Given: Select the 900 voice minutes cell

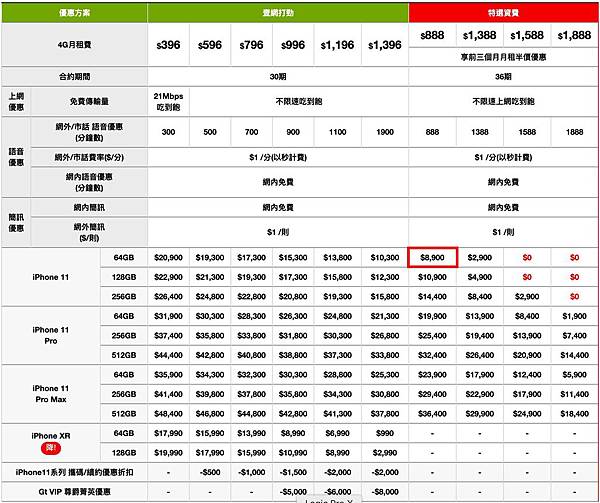Looking at the screenshot, I should [x=293, y=132].
